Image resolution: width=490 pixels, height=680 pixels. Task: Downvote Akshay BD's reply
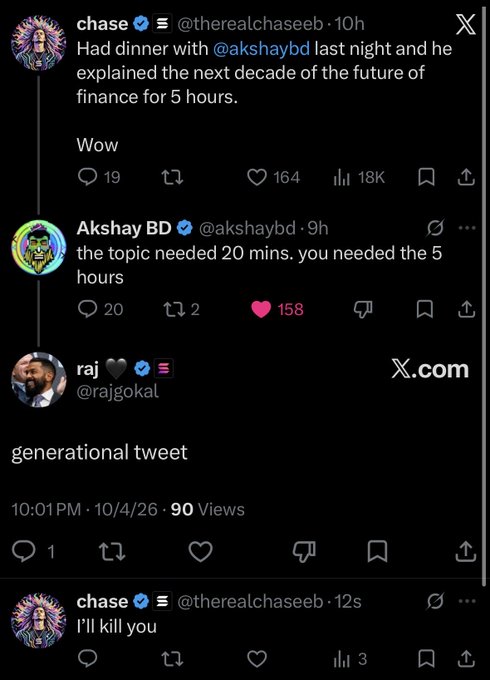363,309
